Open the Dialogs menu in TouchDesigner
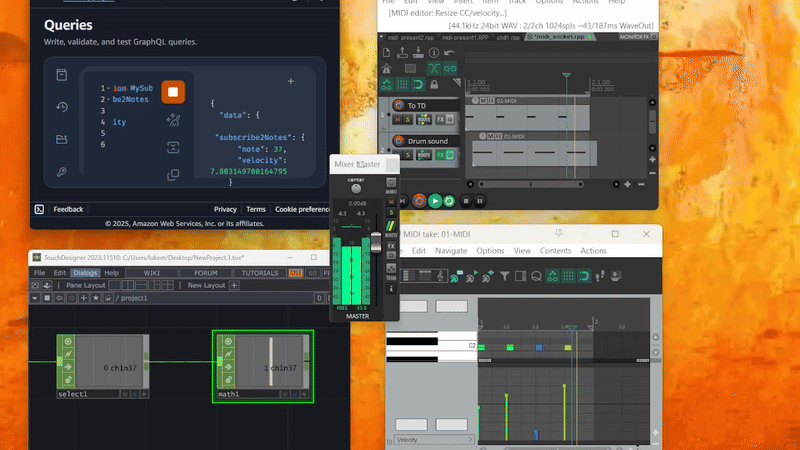The image size is (800, 450). (85, 273)
